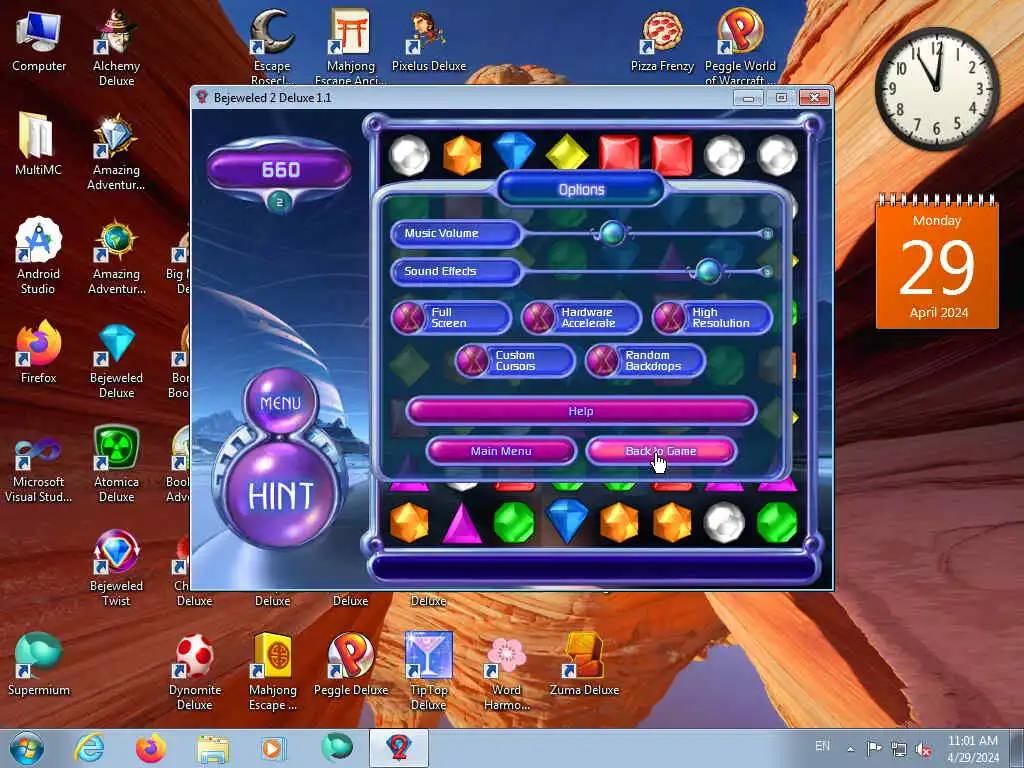The height and width of the screenshot is (768, 1024).
Task: Select the Firefox desktop shortcut
Action: [39, 353]
